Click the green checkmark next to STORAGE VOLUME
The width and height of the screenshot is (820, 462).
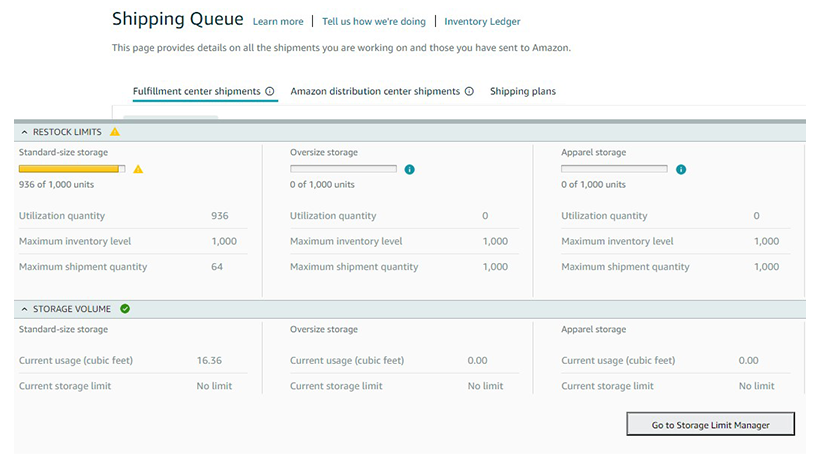click(125, 309)
